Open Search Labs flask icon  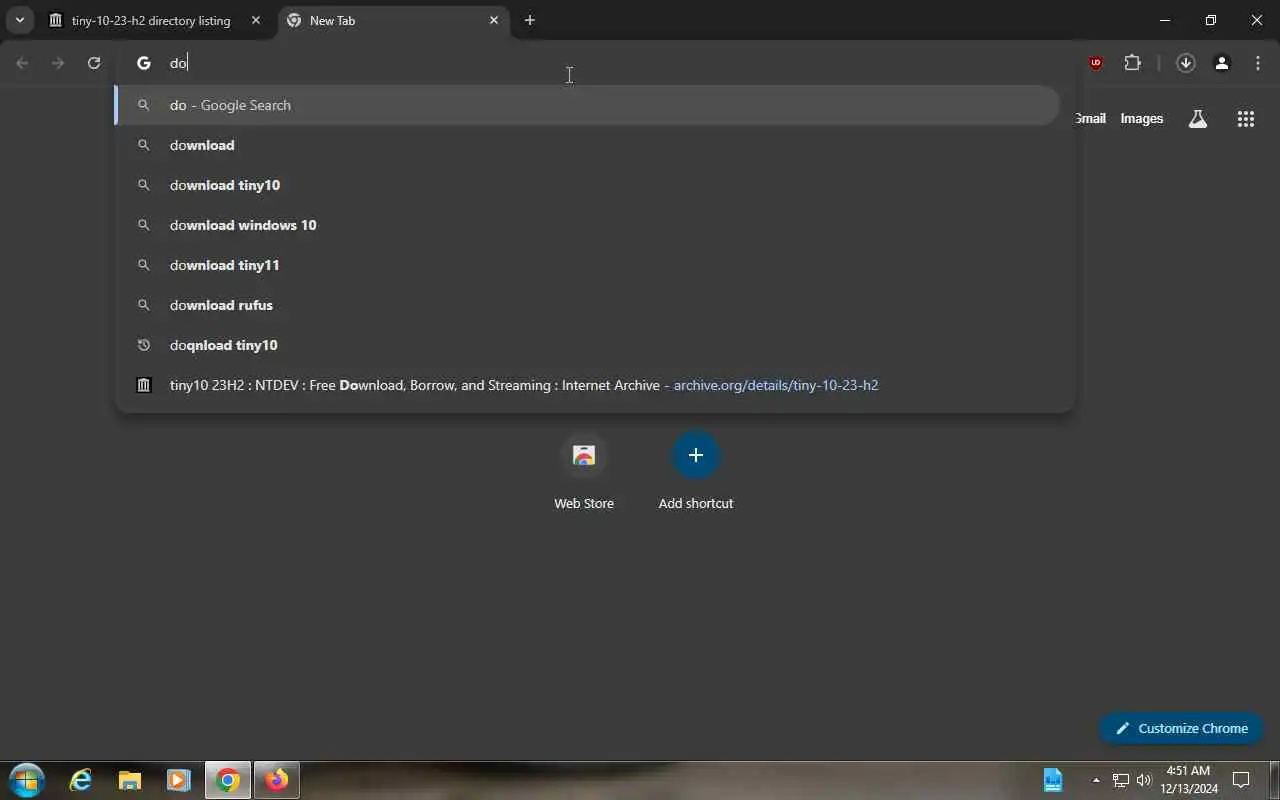(x=1198, y=119)
